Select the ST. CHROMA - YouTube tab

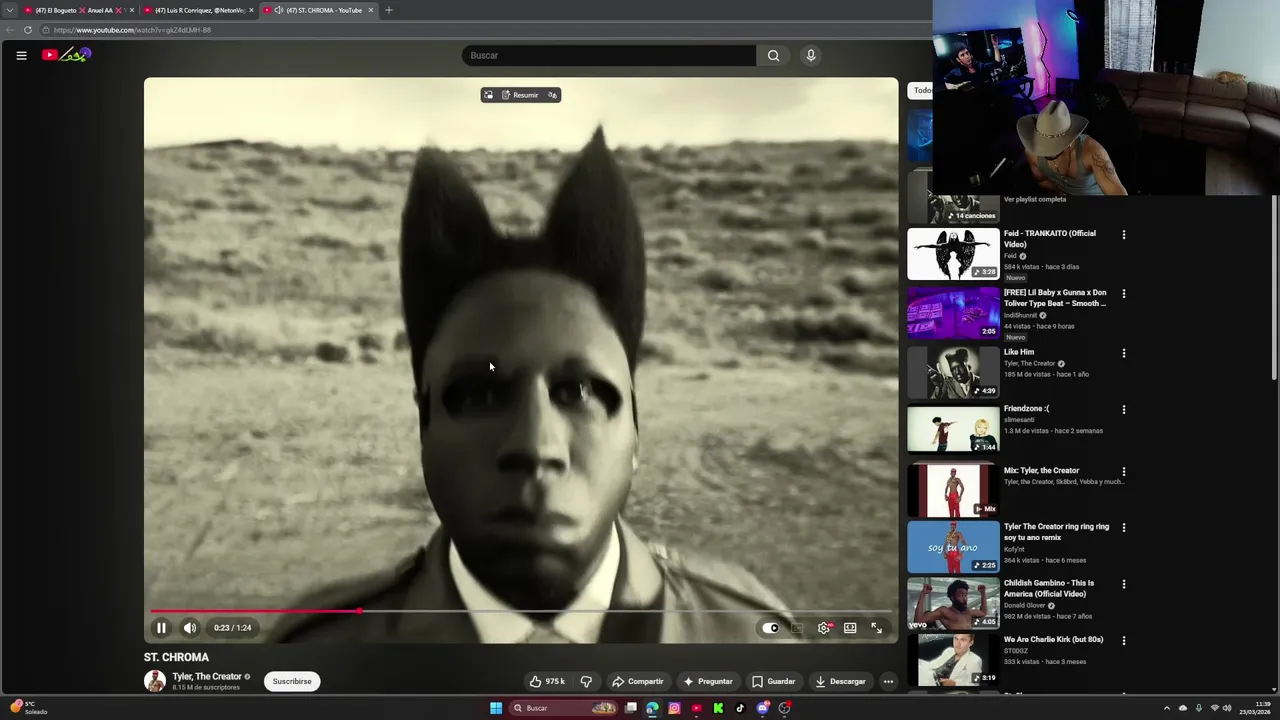click(x=320, y=10)
